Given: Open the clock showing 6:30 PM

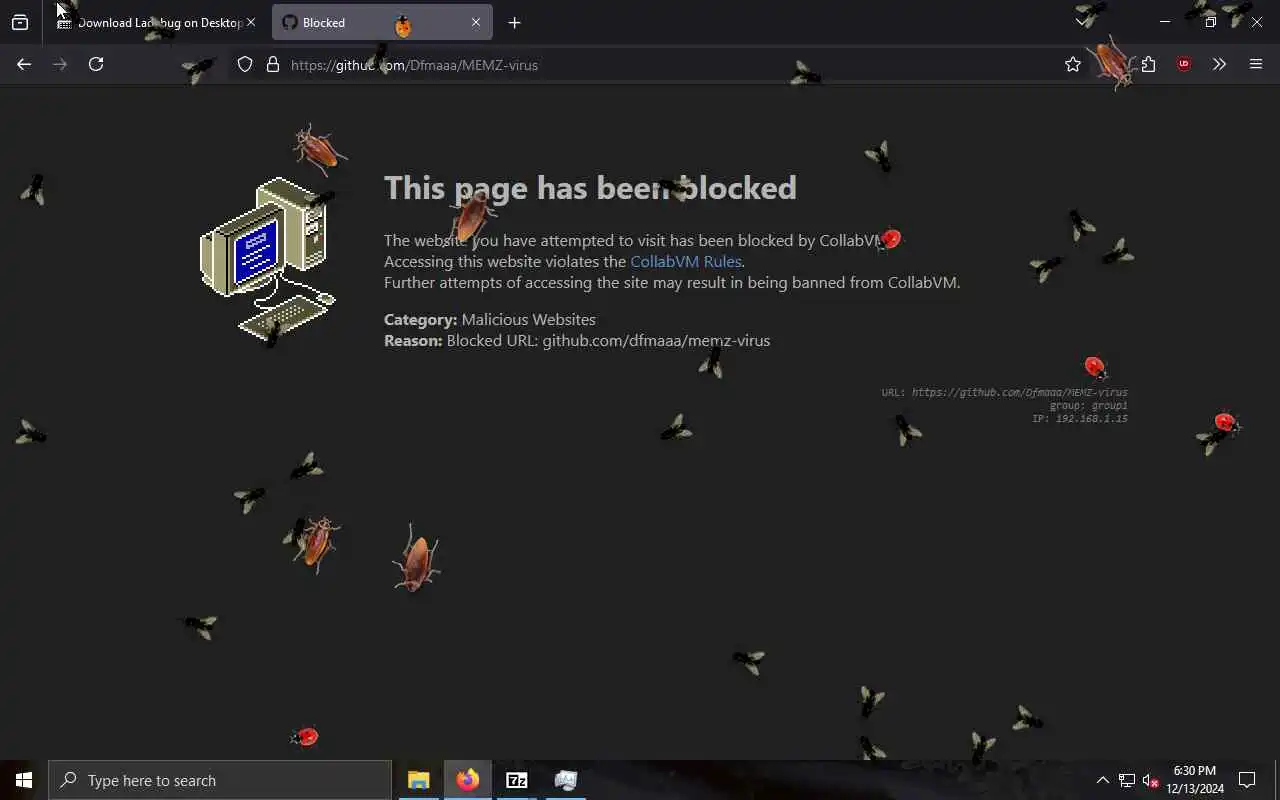Looking at the screenshot, I should pos(1195,780).
